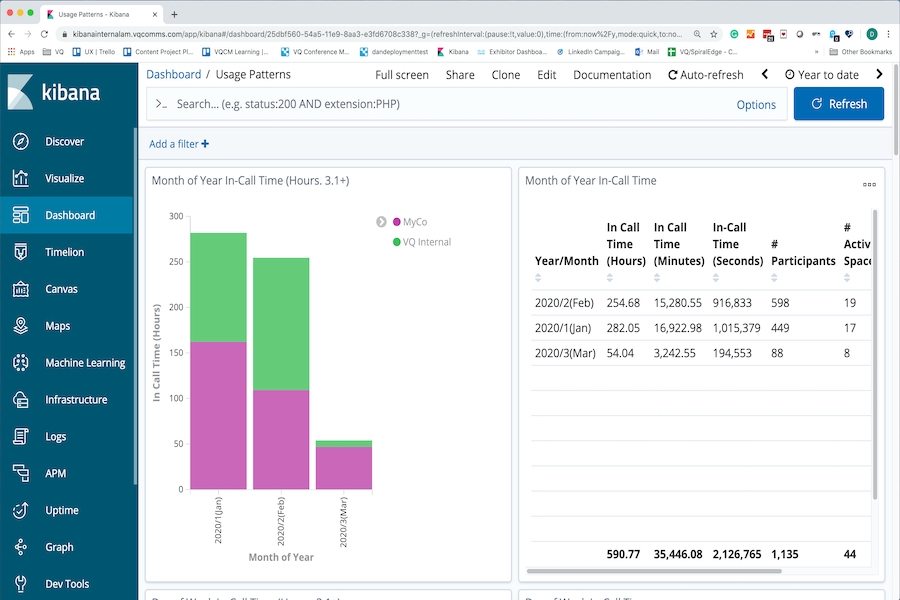Screen dimensions: 900x600
Task: Open panel options three-dot menu
Action: click(x=869, y=184)
